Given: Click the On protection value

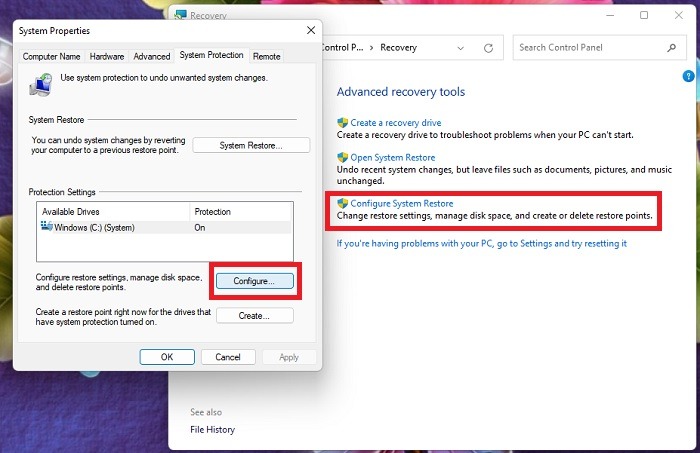Looking at the screenshot, I should [200, 228].
